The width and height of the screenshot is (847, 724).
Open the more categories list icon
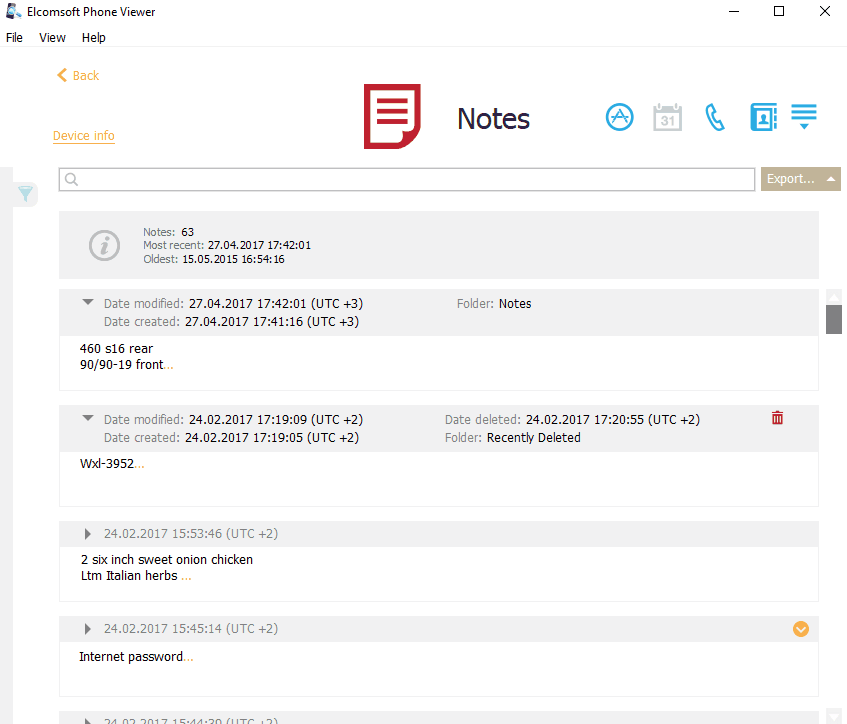click(x=804, y=116)
